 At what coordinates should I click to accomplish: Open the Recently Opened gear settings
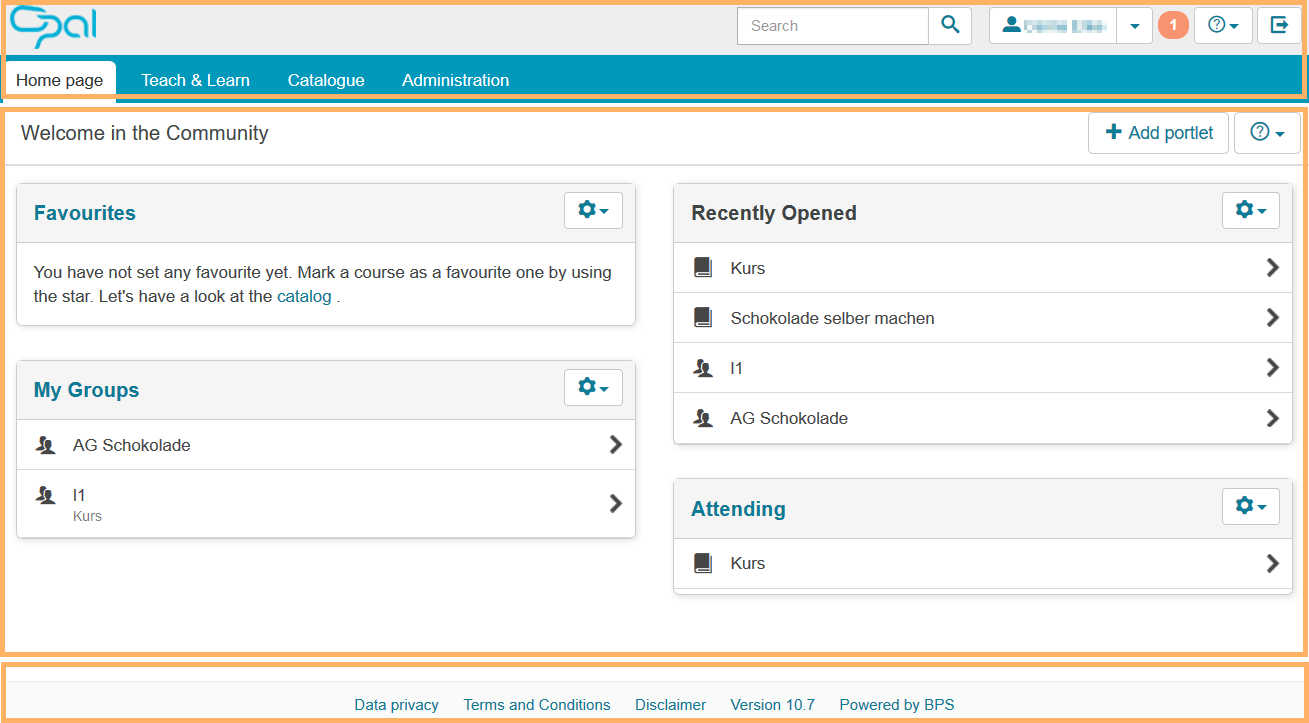[x=1250, y=211]
